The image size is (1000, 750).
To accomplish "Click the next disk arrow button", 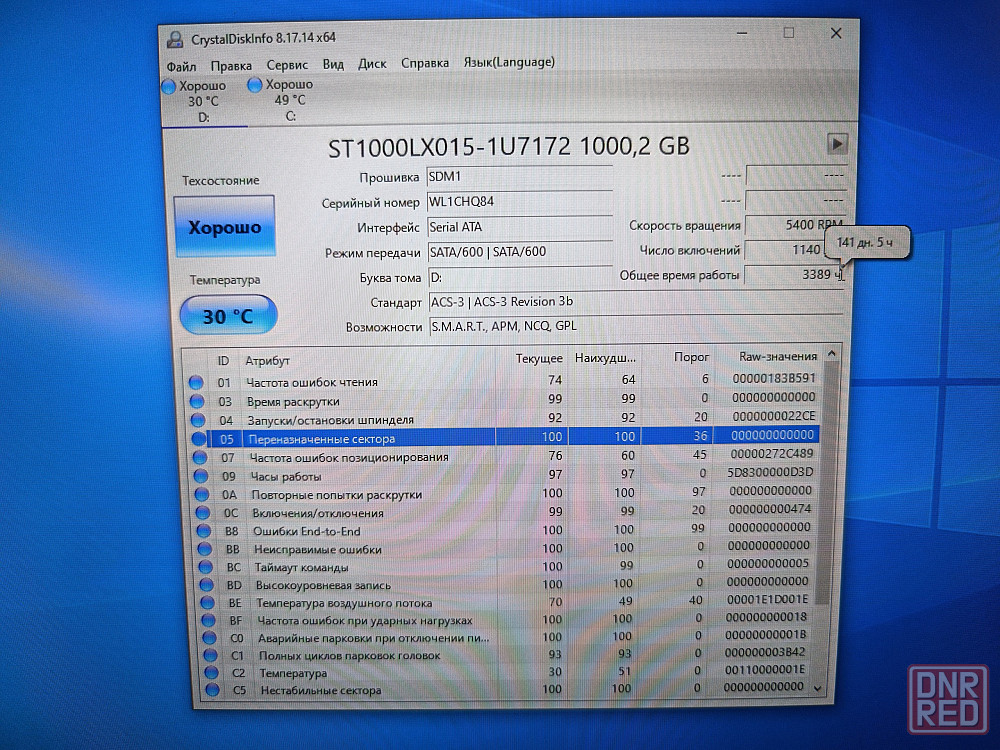I will point(837,144).
